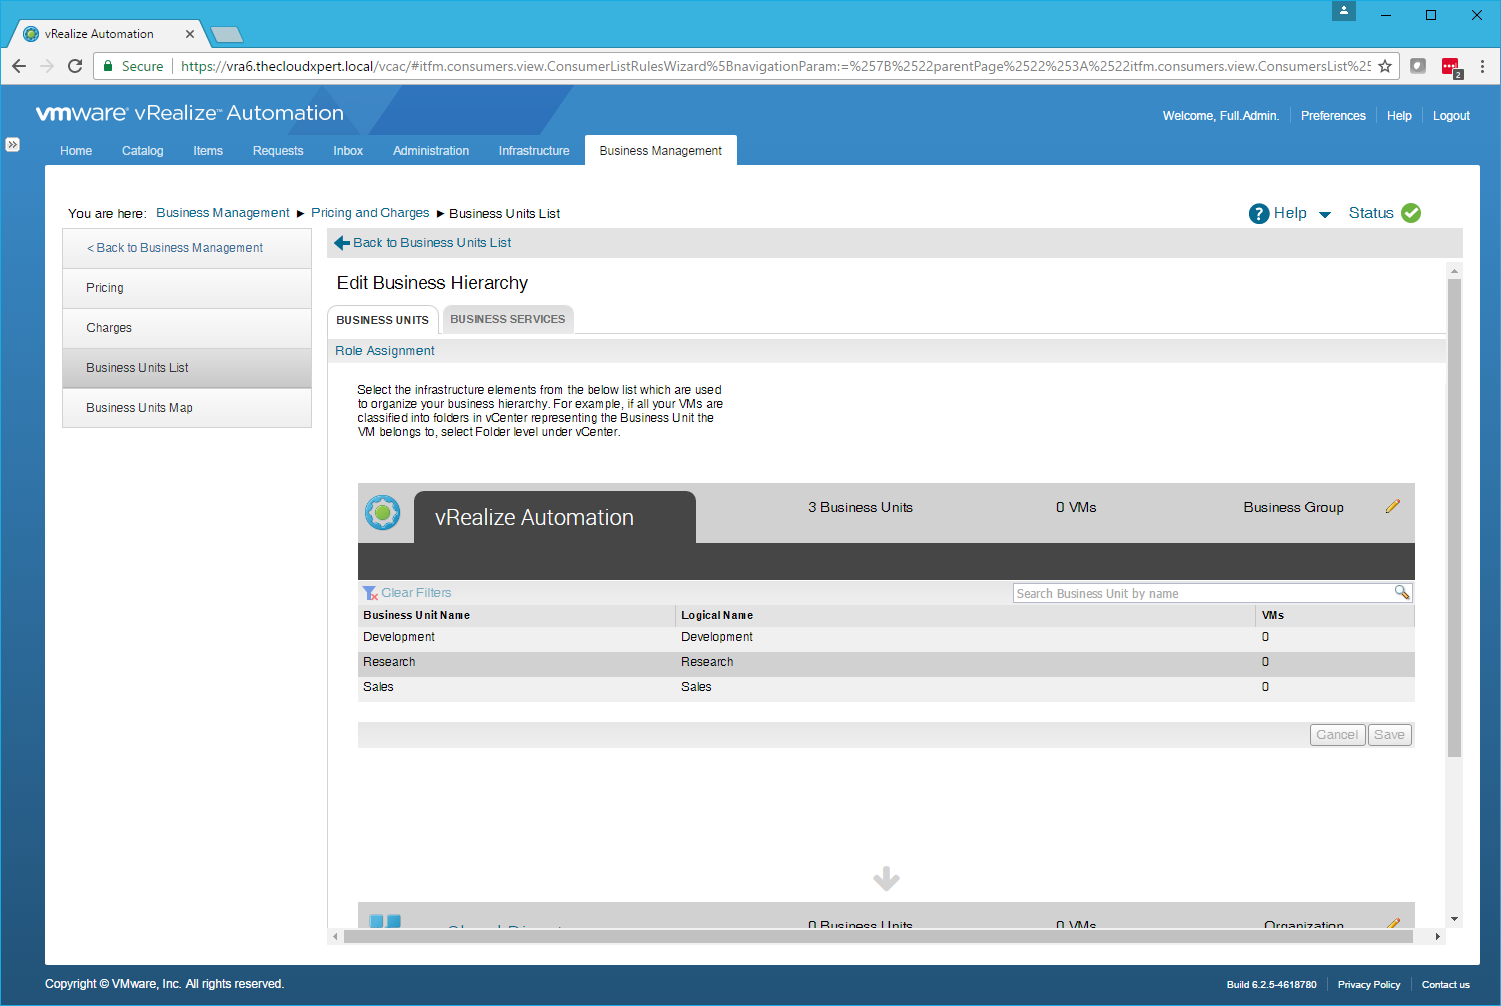Click the blue Help question mark icon
Screen dimensions: 1501x1006
click(1259, 213)
